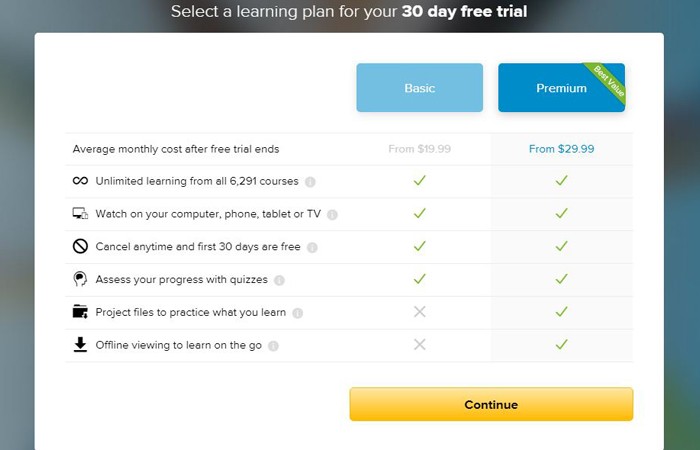700x450 pixels.
Task: Open info tooltip beside watch on devices
Action: [x=332, y=215]
